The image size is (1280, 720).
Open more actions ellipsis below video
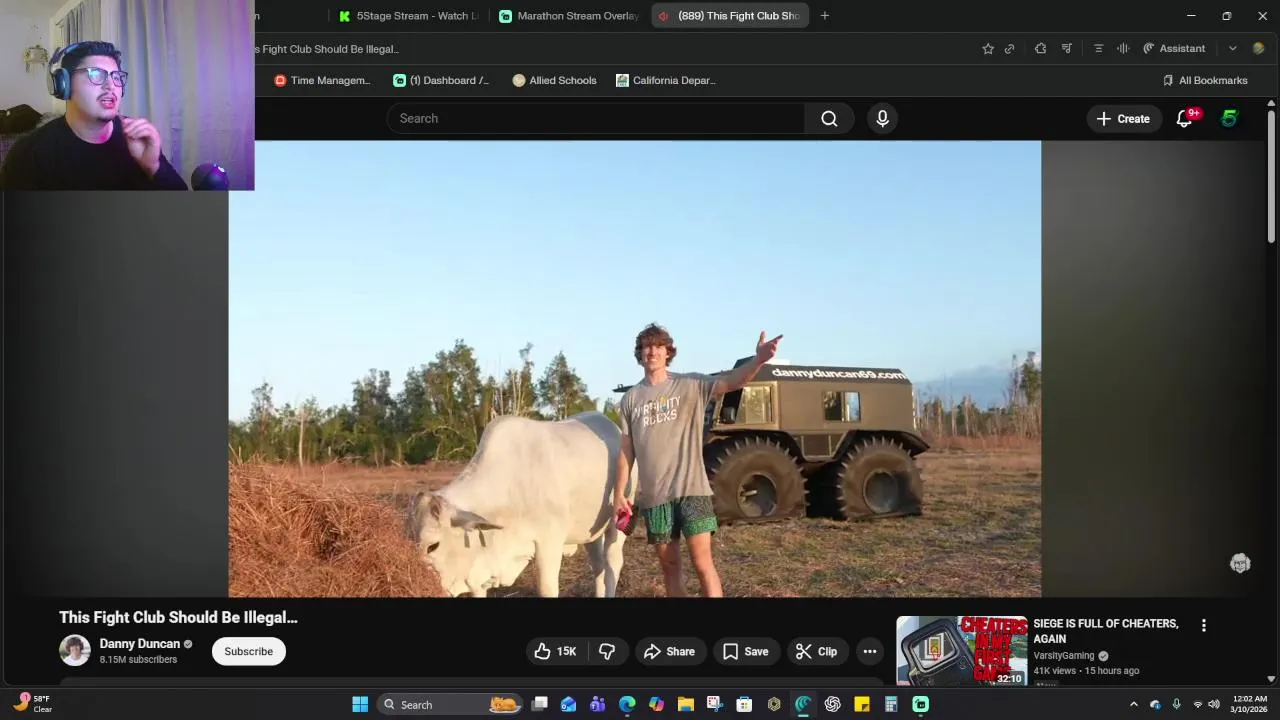click(x=870, y=651)
